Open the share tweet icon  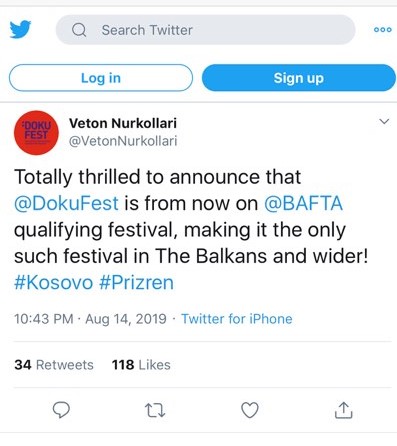click(343, 410)
